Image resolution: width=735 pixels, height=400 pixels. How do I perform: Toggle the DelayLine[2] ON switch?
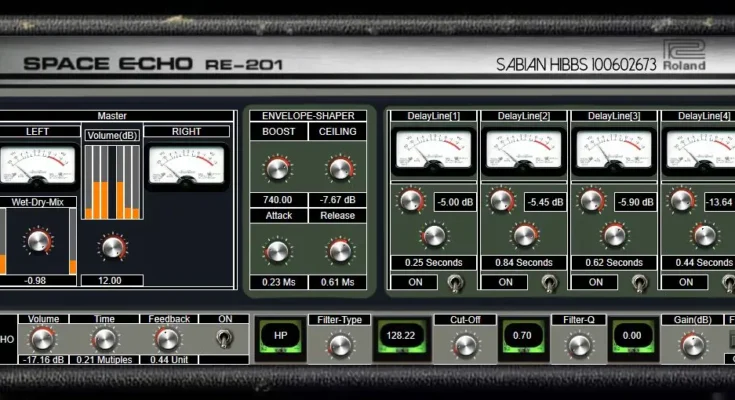point(547,282)
